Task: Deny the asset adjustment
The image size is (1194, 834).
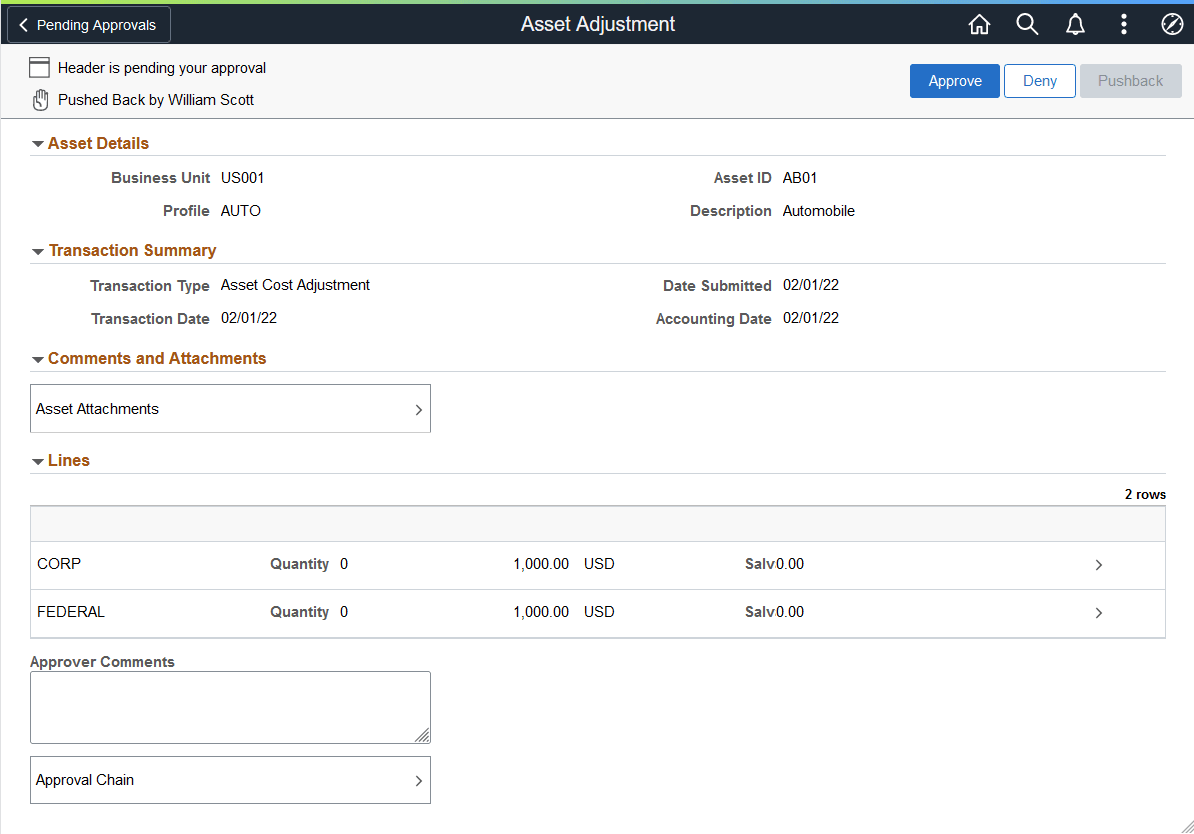Action: pyautogui.click(x=1039, y=80)
